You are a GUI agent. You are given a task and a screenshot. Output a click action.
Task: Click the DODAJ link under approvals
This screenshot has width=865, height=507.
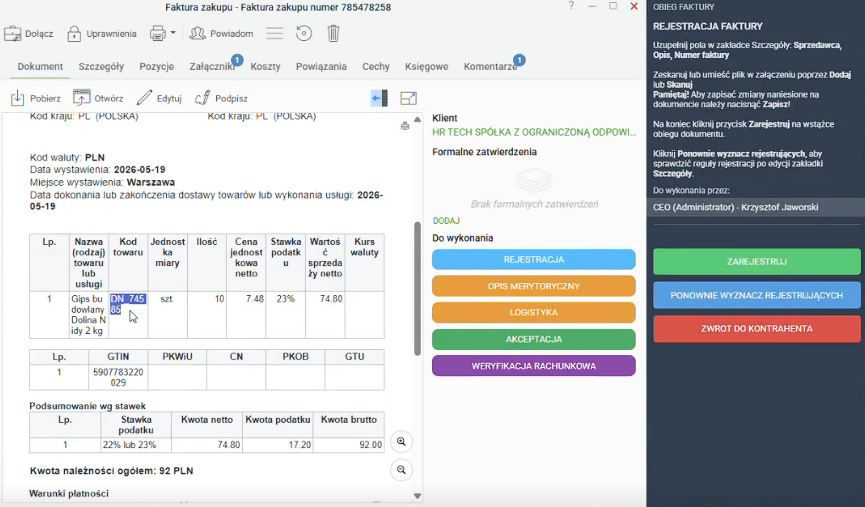pyautogui.click(x=446, y=221)
